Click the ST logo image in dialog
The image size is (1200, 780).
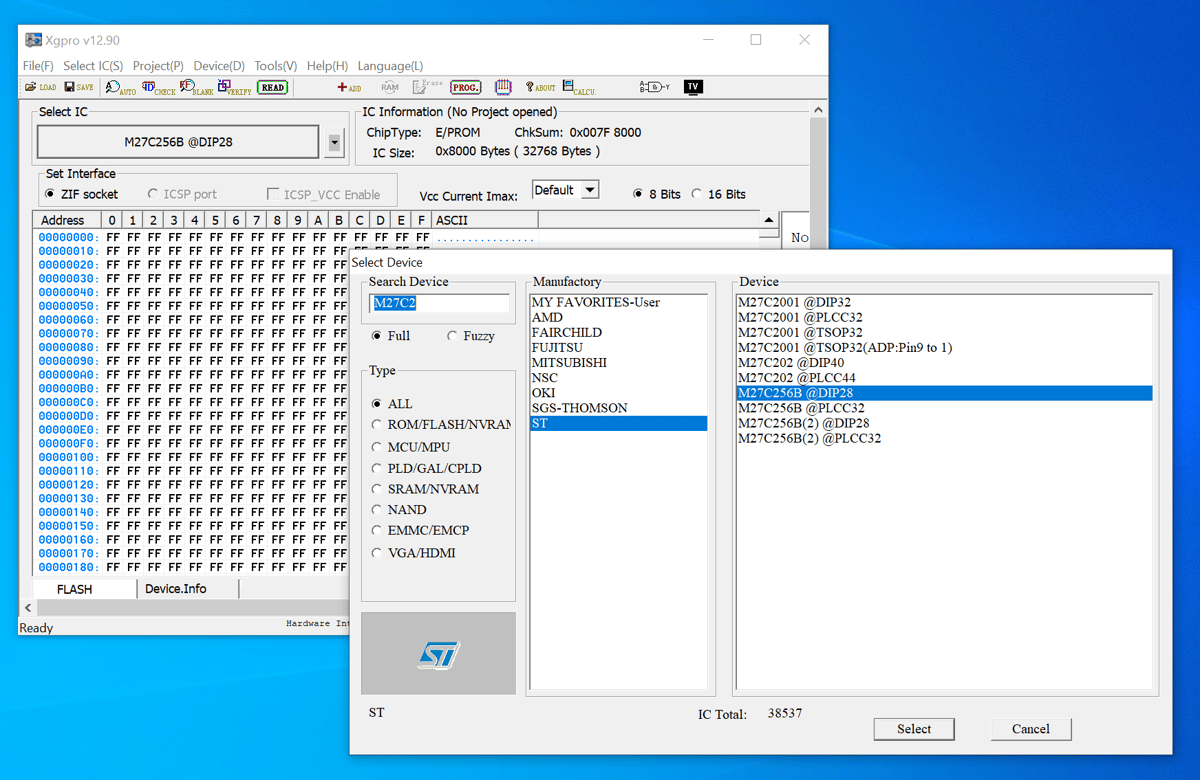tap(438, 654)
